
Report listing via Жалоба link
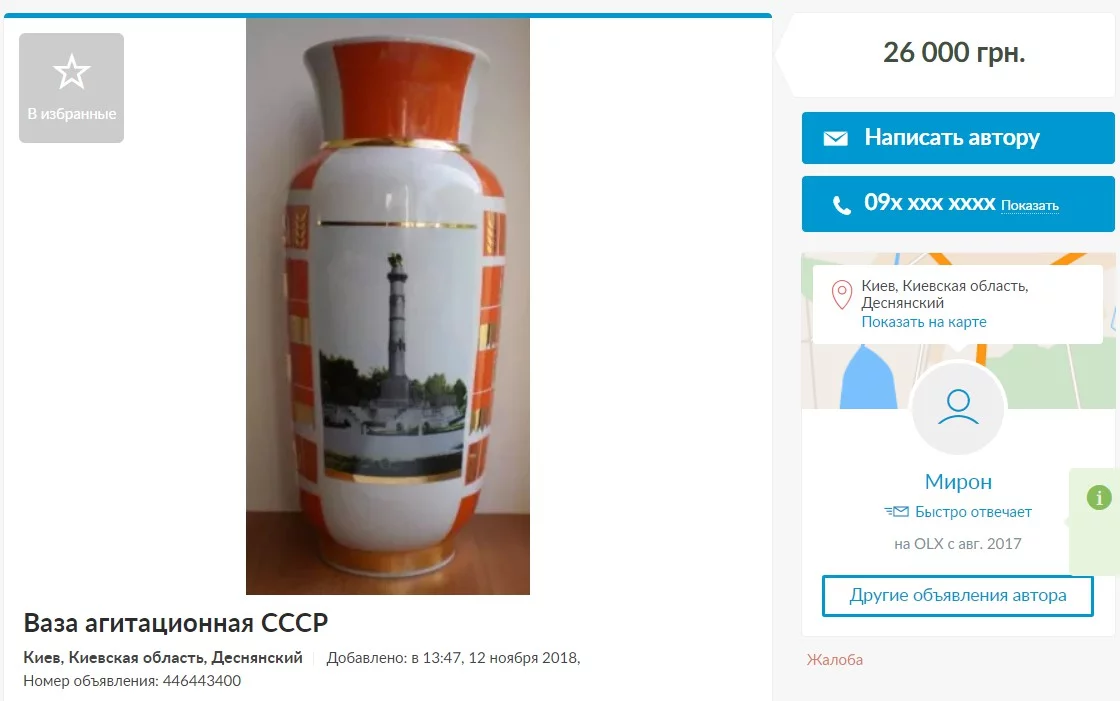[834, 660]
